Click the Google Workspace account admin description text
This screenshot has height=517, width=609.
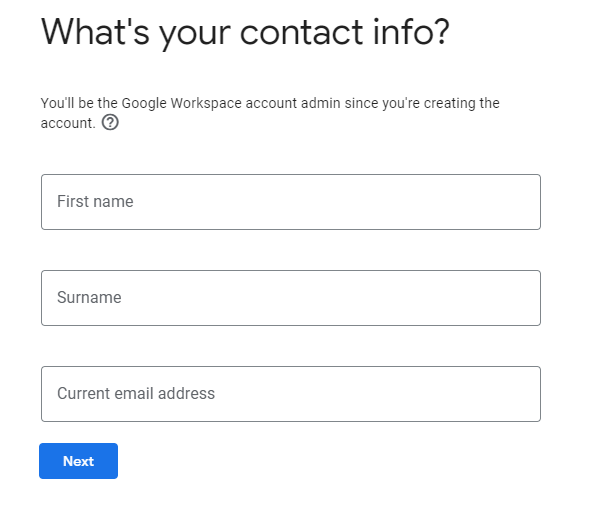point(270,113)
